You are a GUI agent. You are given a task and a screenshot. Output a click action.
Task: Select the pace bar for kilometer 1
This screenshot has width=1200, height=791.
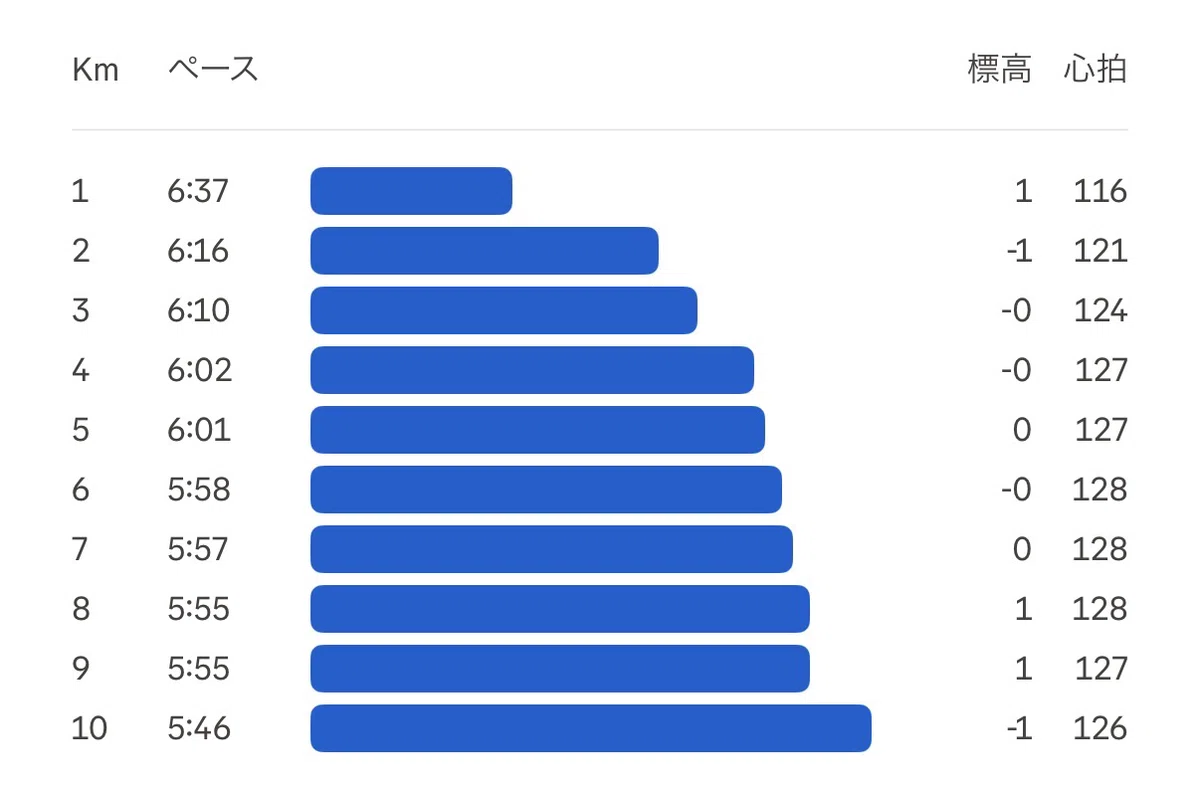click(x=411, y=190)
